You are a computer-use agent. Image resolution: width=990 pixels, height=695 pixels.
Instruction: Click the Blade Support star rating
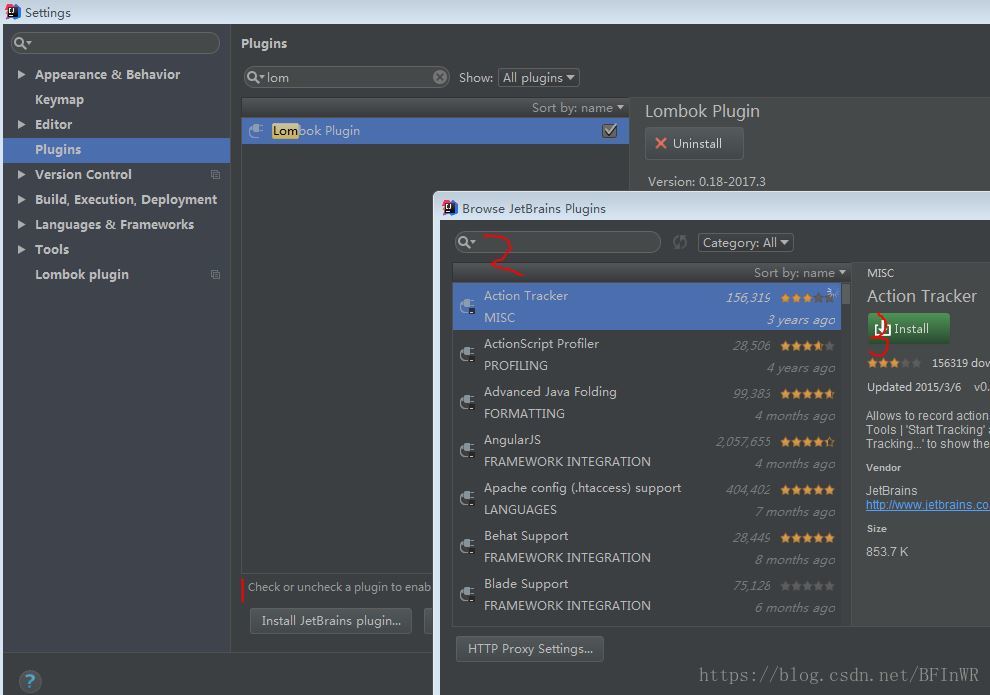point(807,586)
